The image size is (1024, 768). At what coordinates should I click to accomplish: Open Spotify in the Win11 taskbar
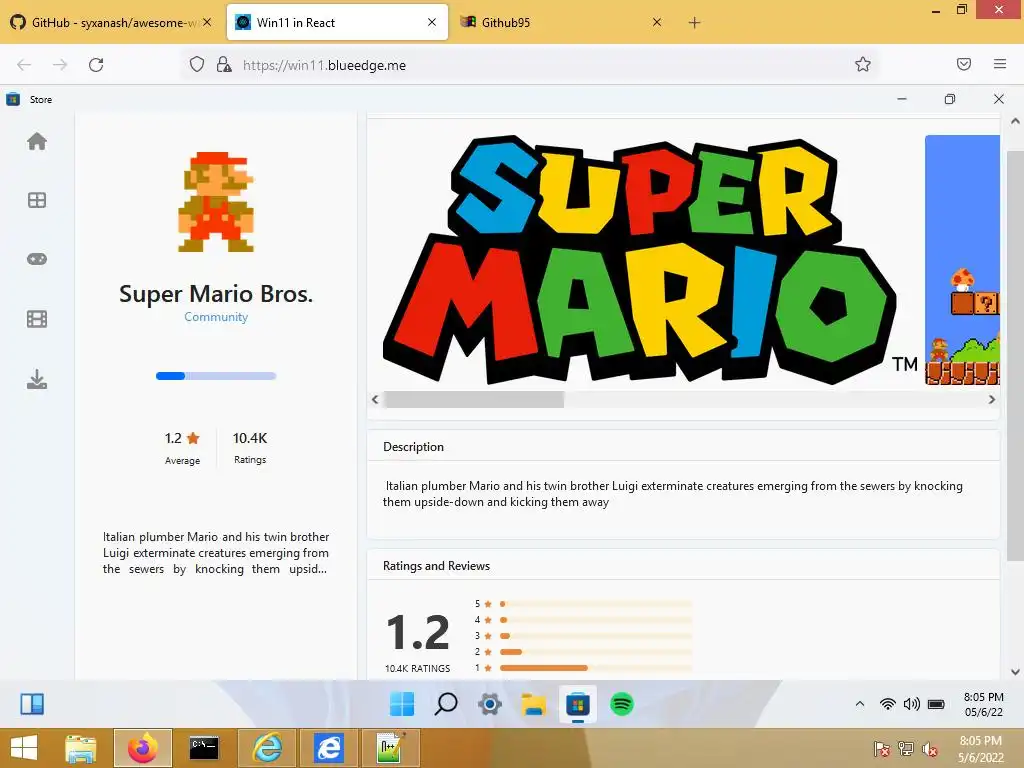pyautogui.click(x=622, y=704)
